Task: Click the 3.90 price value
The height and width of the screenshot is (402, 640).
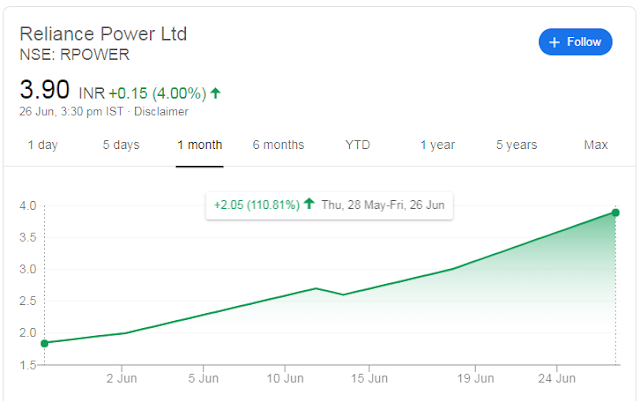Action: (x=44, y=89)
